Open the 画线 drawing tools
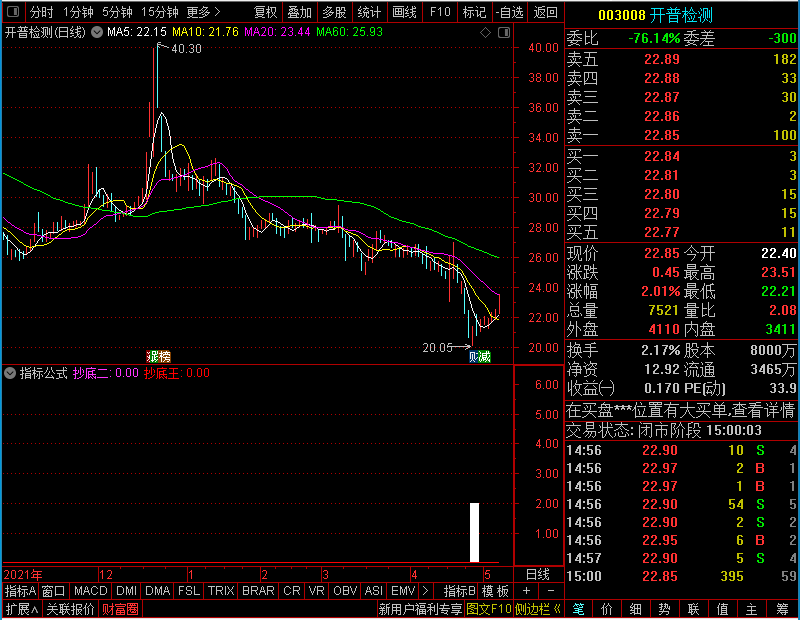Image resolution: width=800 pixels, height=620 pixels. tap(404, 12)
